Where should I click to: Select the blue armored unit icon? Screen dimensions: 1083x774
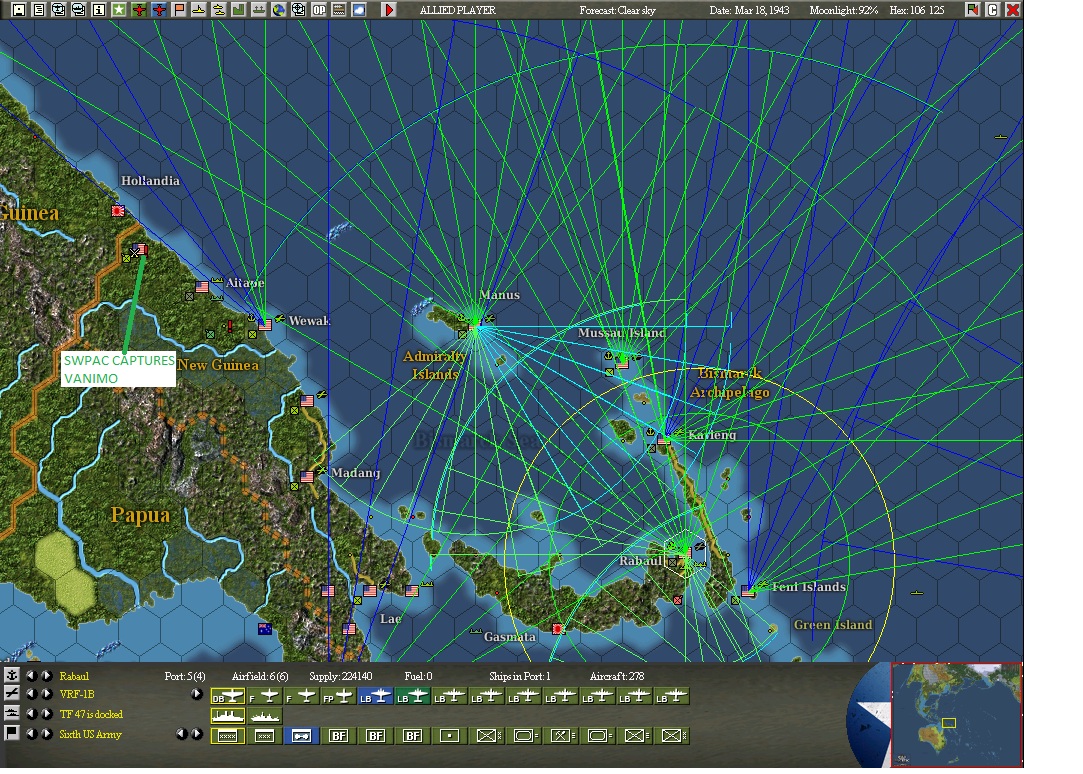point(302,736)
